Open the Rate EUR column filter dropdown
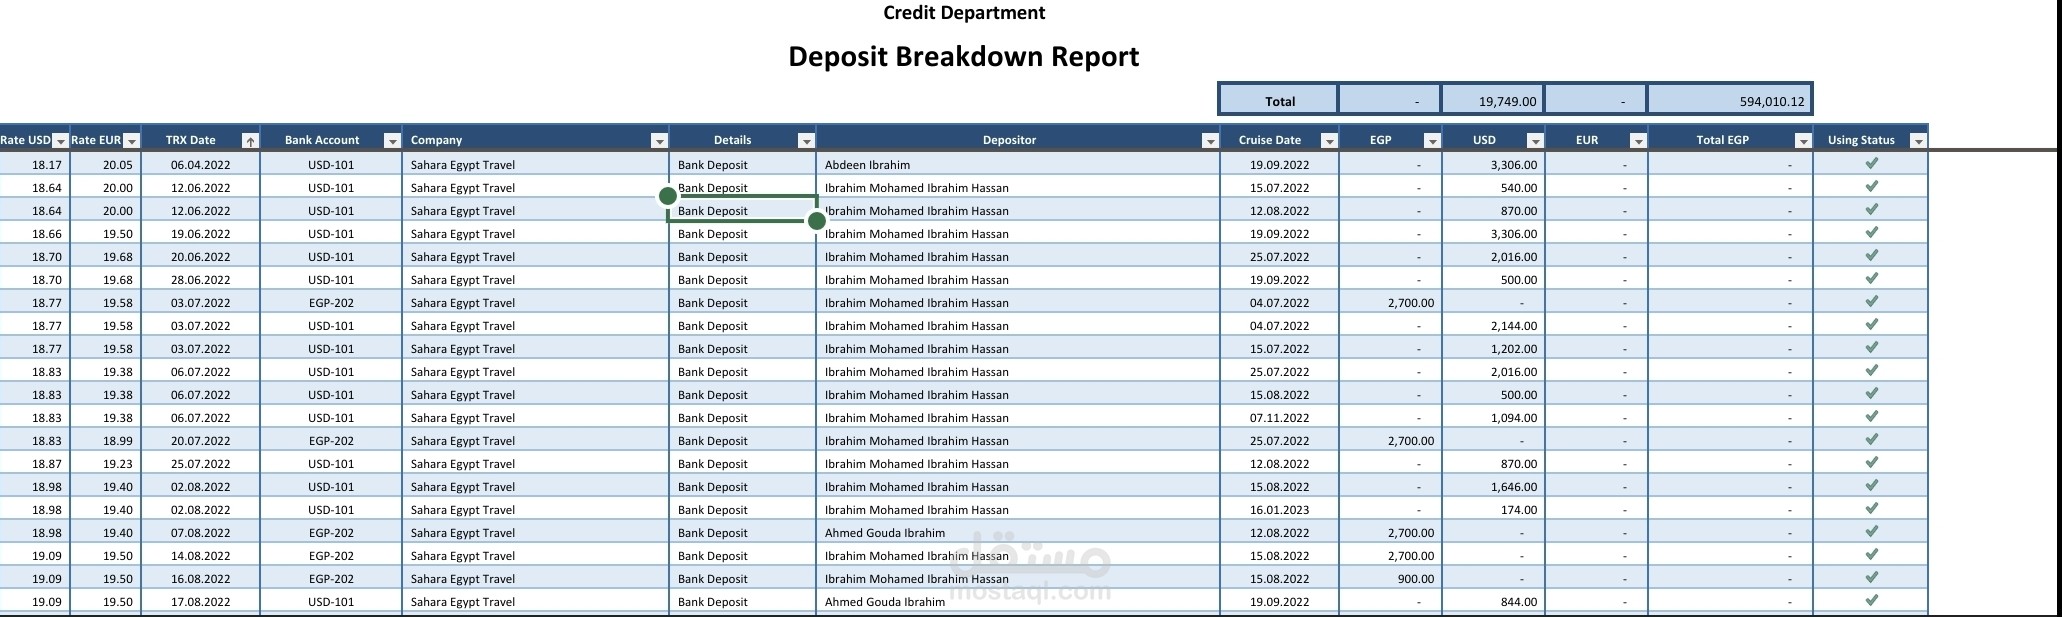 (x=131, y=141)
